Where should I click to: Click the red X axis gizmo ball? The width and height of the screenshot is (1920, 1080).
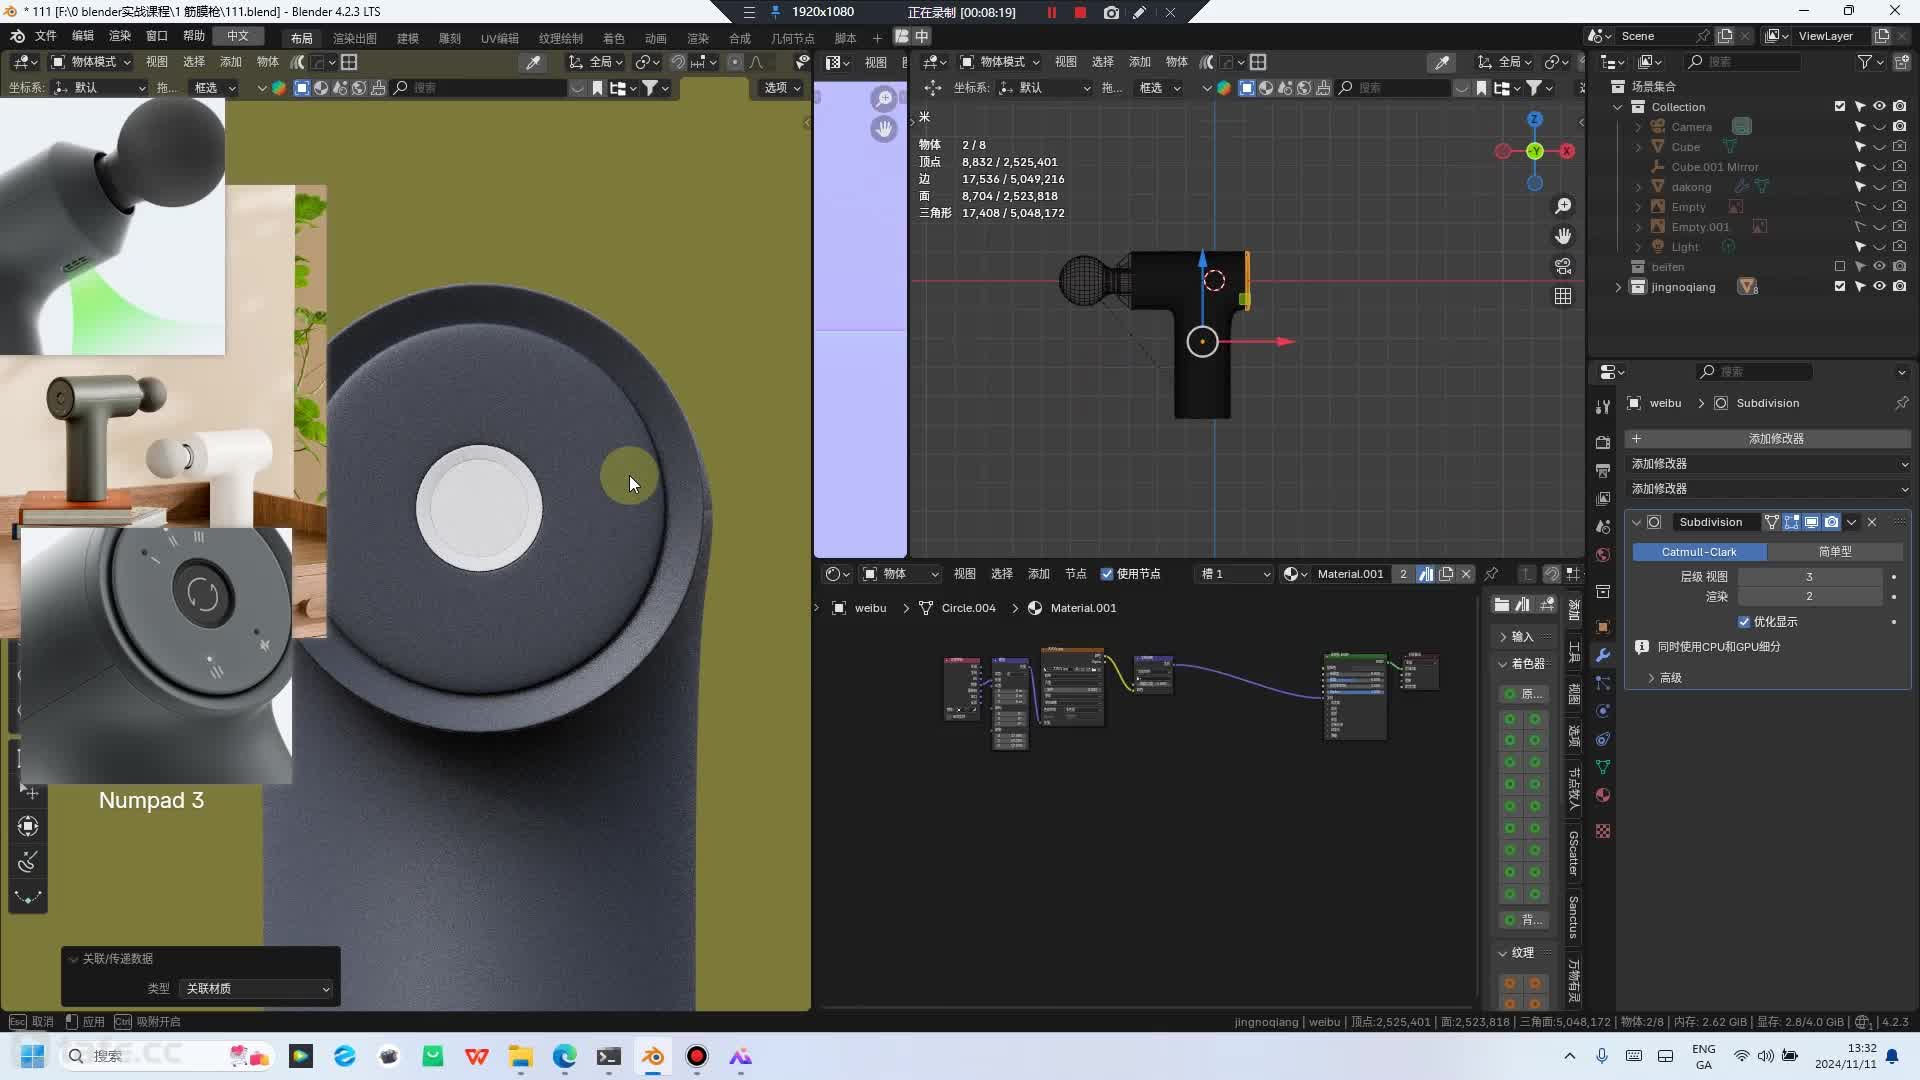(x=1567, y=151)
